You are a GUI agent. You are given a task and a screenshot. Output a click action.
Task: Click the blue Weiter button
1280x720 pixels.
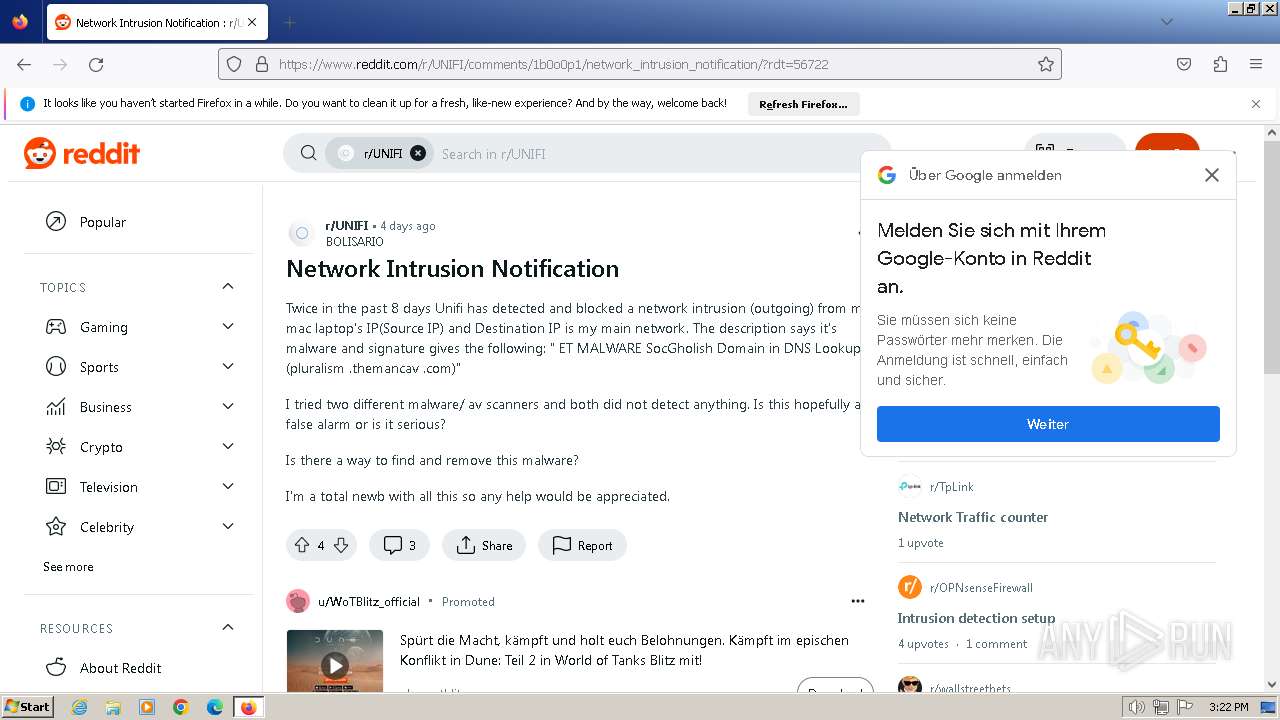click(1048, 424)
